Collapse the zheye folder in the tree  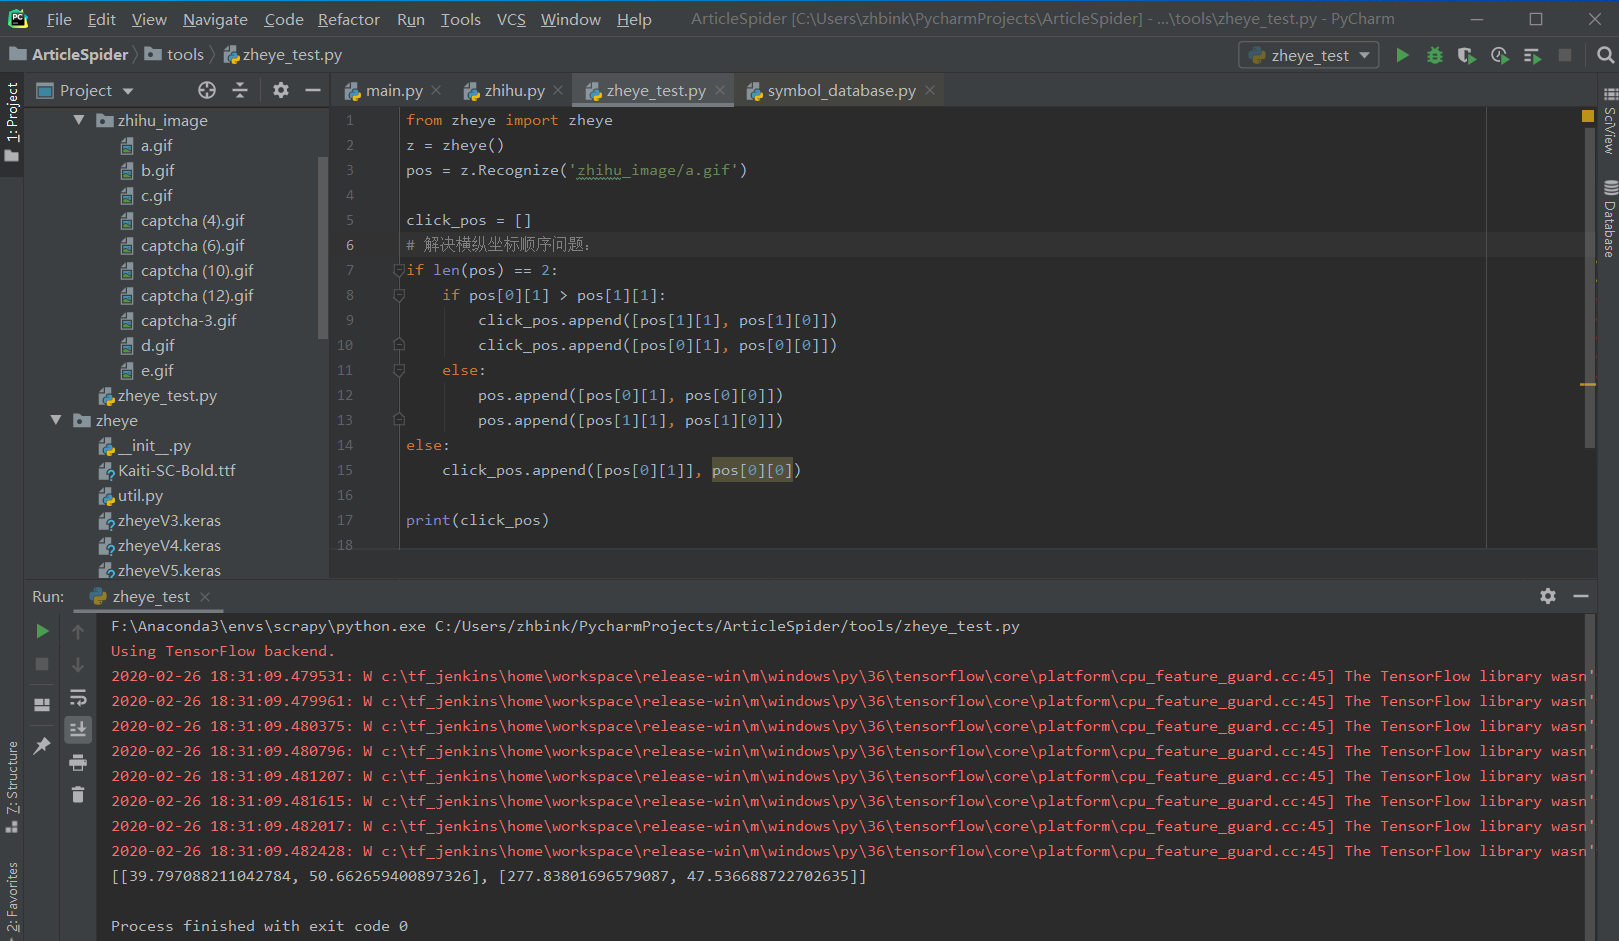pyautogui.click(x=57, y=420)
